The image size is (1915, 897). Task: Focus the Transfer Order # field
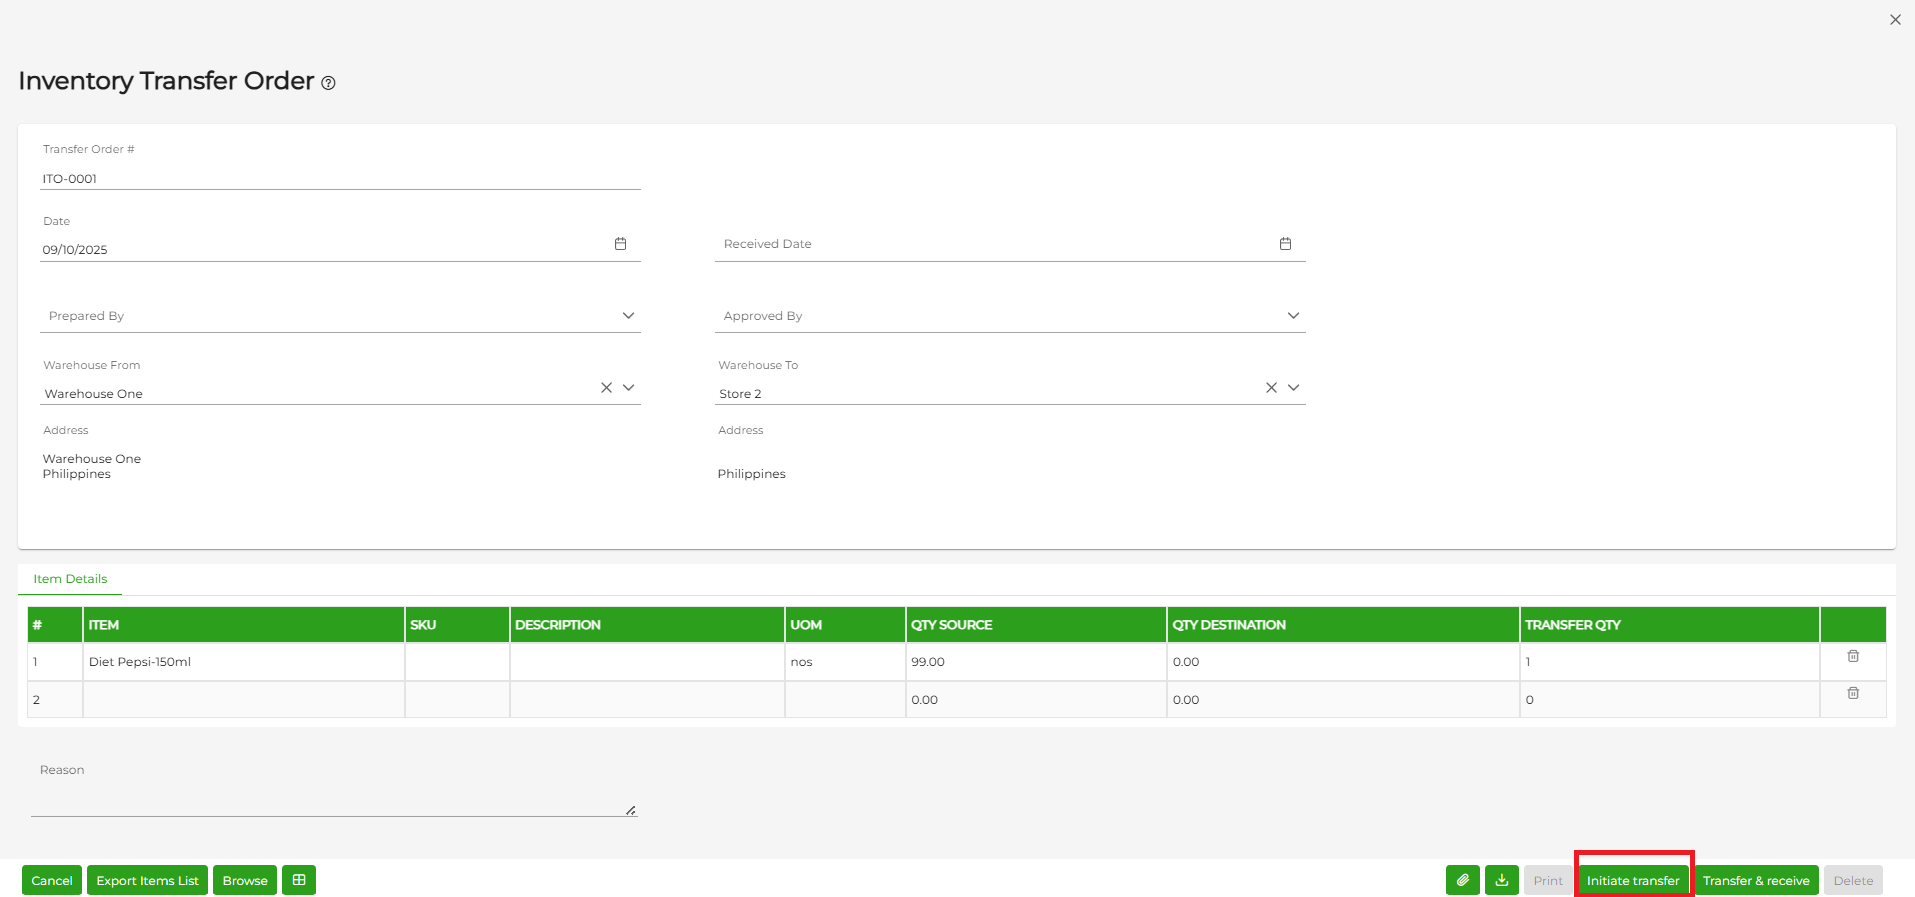point(340,179)
